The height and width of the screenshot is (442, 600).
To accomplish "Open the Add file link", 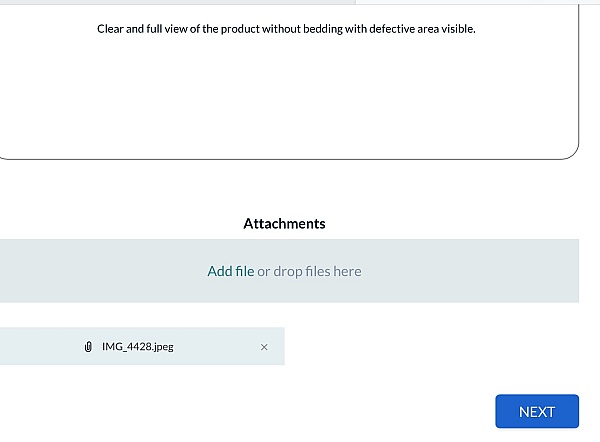I will [x=231, y=271].
